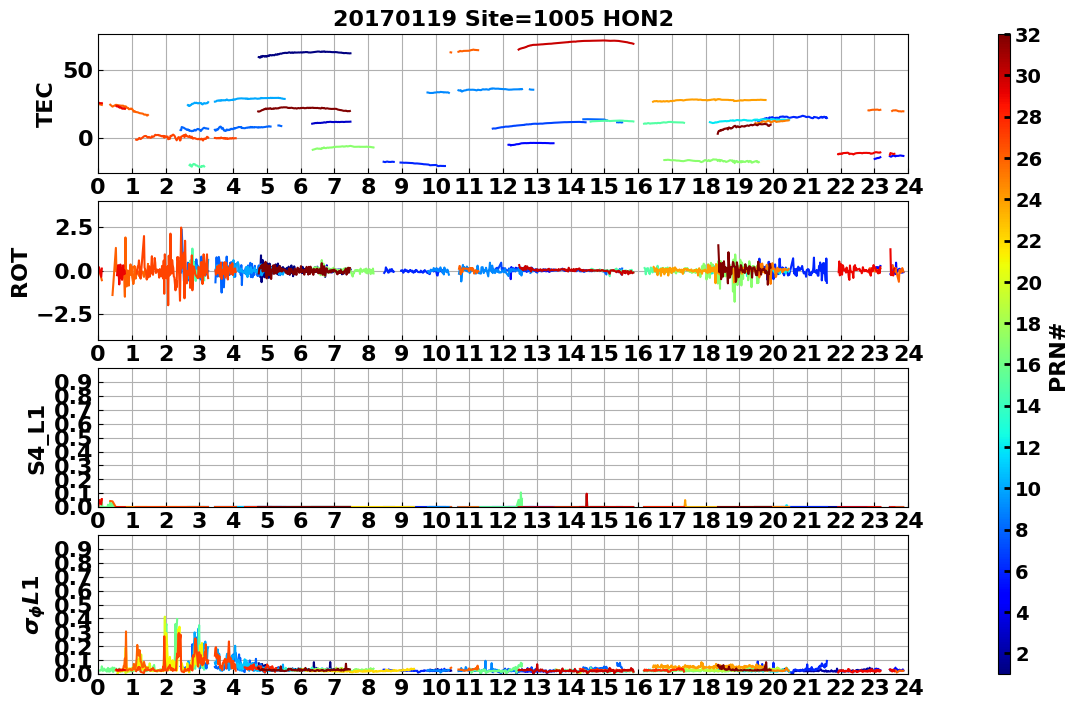Viewport: 1077px width, 709px height.
Task: Click the plot title '20170119 Site=1005 HON2'
Action: pos(503,19)
